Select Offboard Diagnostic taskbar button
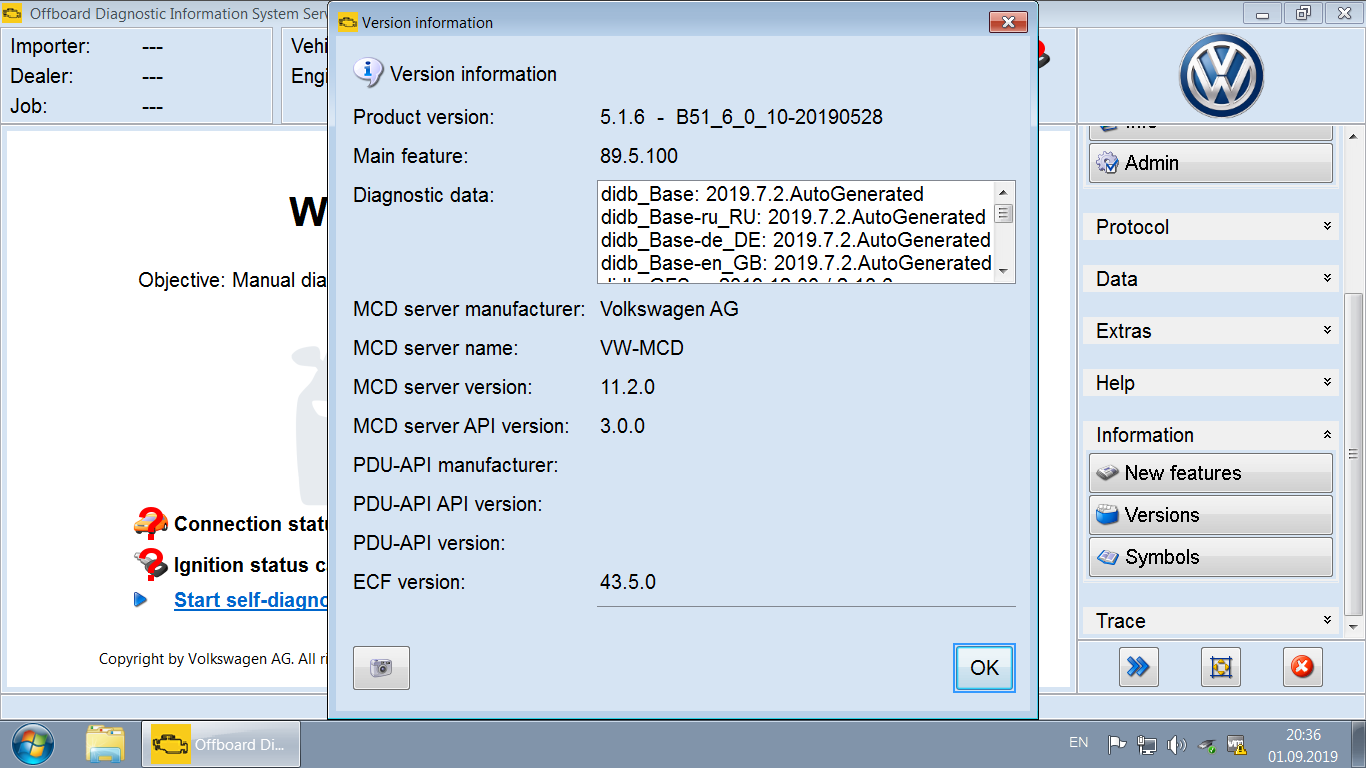 (x=220, y=744)
